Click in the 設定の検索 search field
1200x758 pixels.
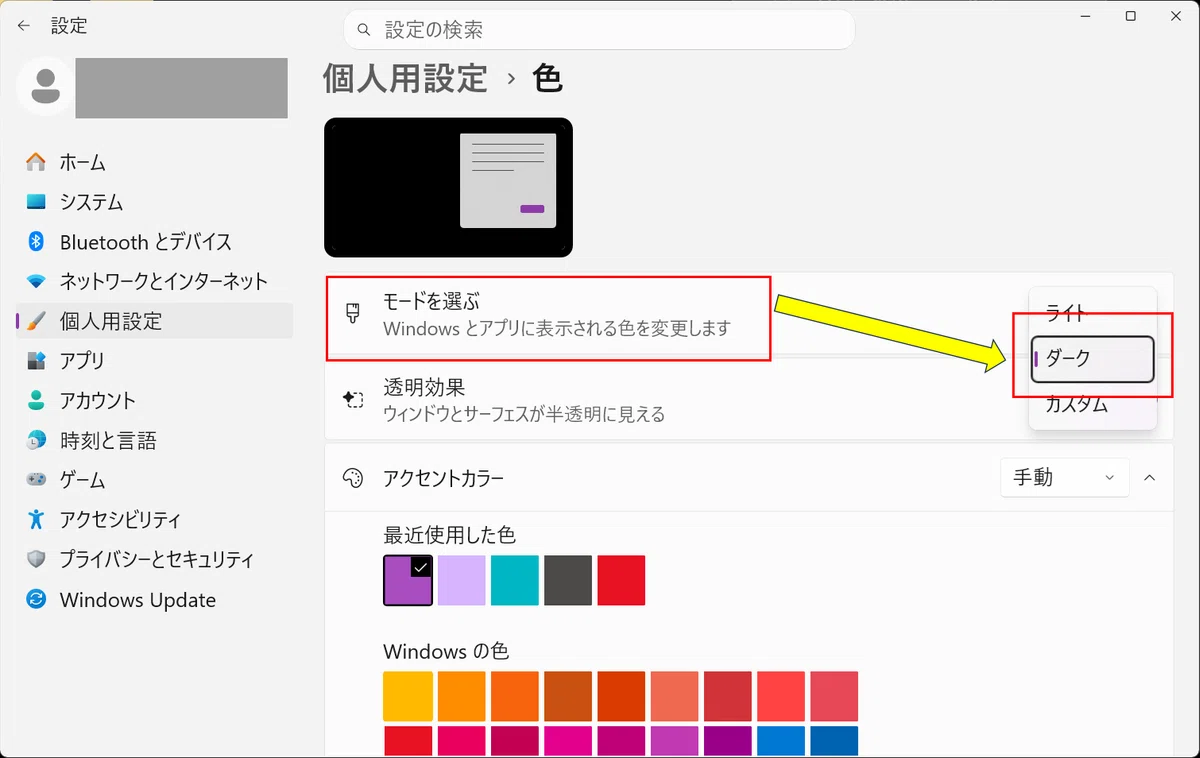599,30
